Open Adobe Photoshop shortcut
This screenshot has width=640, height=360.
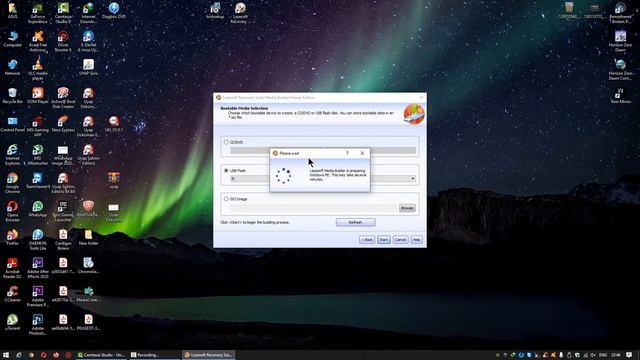[38, 324]
